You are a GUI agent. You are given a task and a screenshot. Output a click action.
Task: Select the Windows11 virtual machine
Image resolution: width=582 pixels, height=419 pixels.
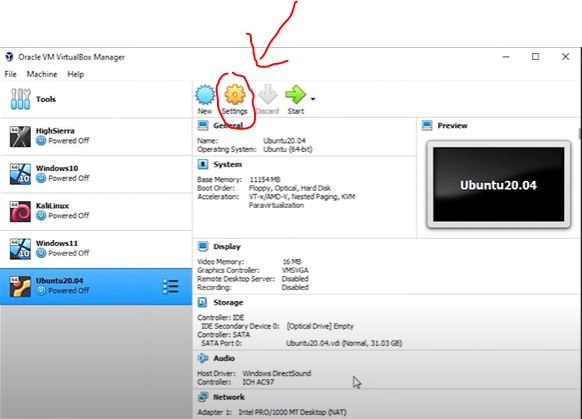click(x=96, y=249)
